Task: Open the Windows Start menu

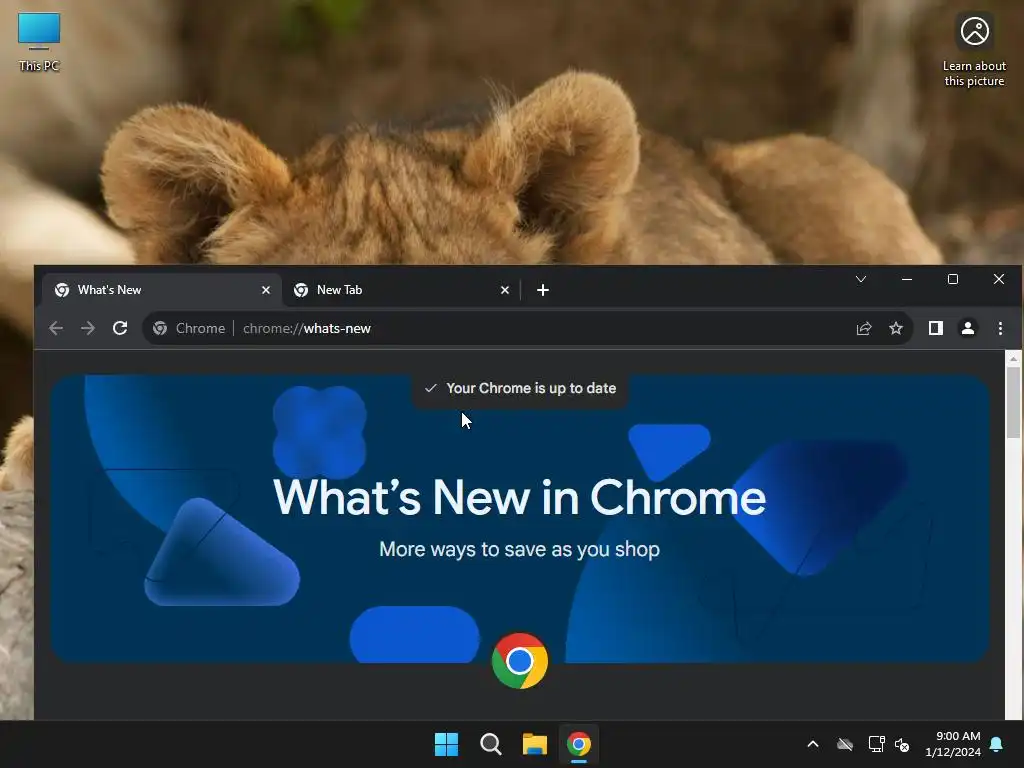Action: point(447,744)
